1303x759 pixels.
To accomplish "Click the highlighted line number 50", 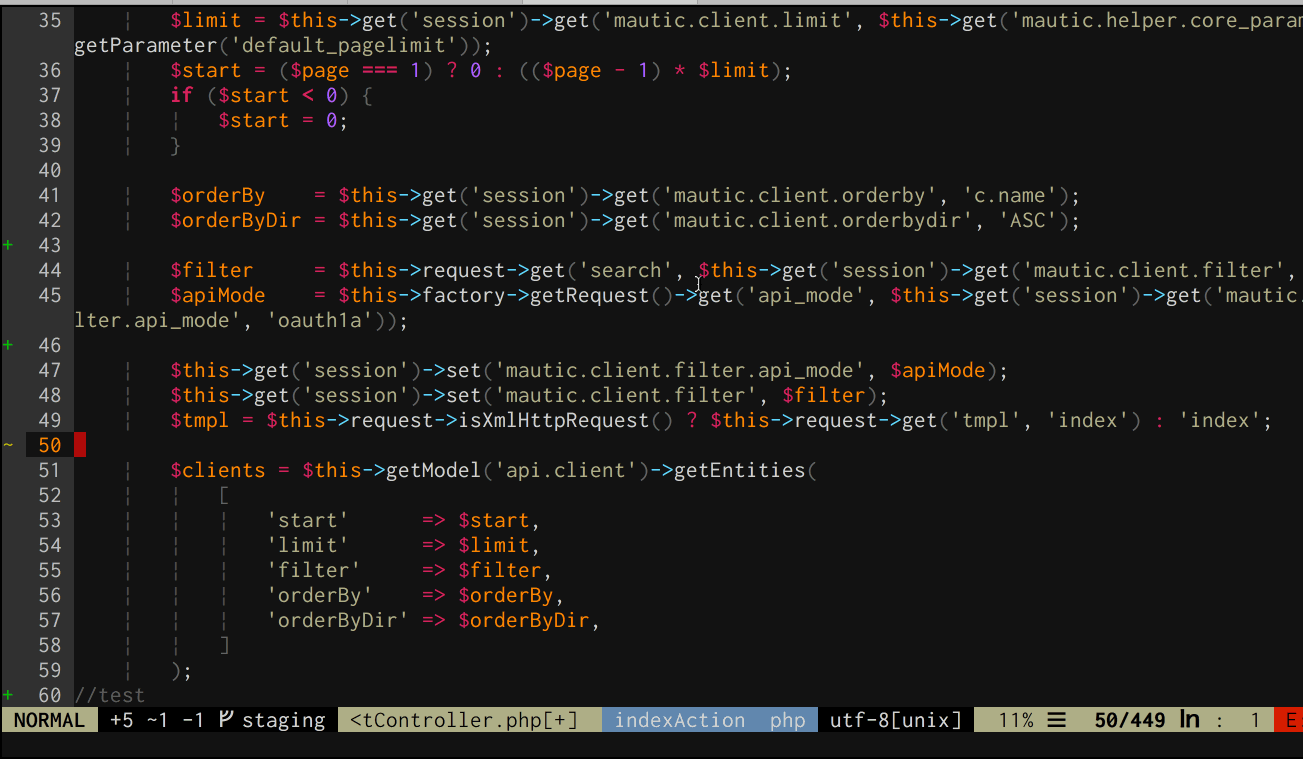I will point(51,444).
